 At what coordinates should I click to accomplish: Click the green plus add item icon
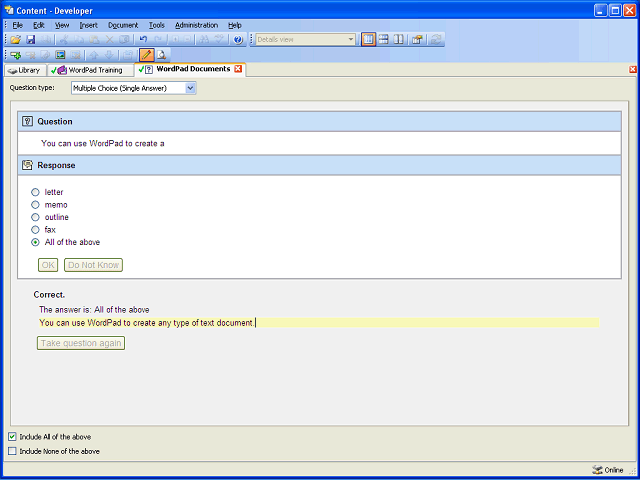click(16, 55)
